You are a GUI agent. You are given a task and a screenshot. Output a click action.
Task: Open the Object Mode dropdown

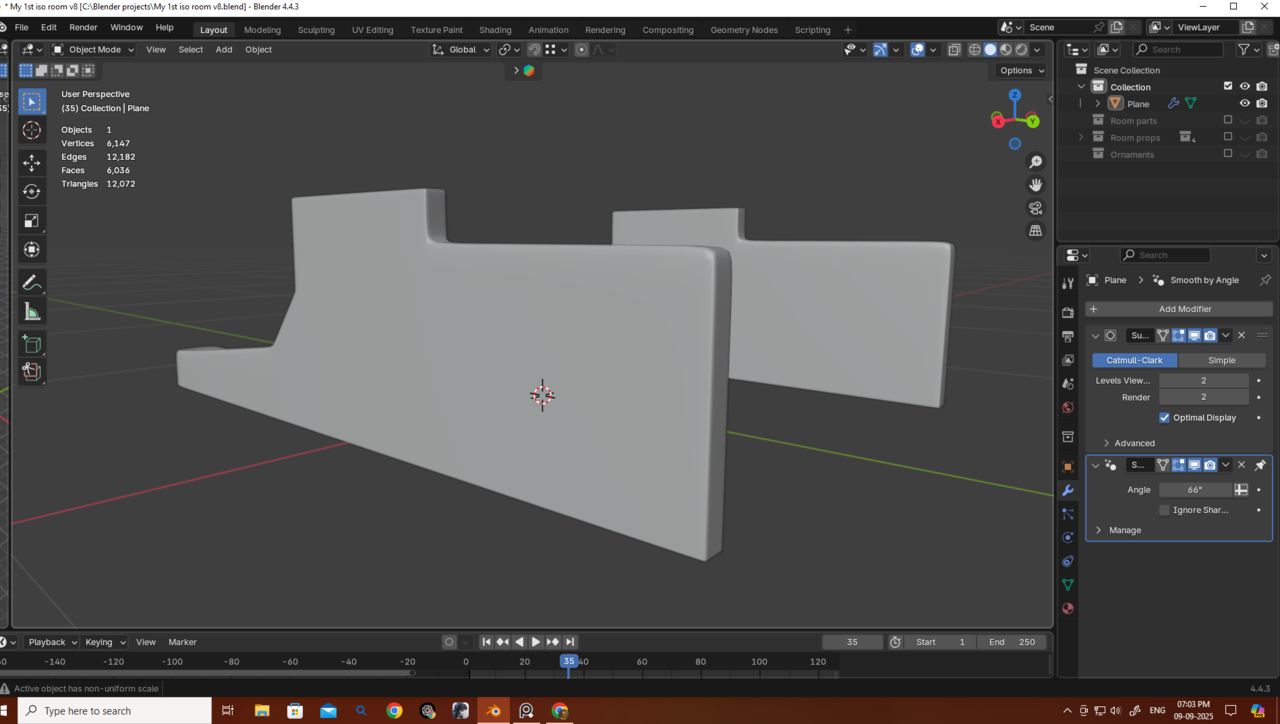point(93,49)
